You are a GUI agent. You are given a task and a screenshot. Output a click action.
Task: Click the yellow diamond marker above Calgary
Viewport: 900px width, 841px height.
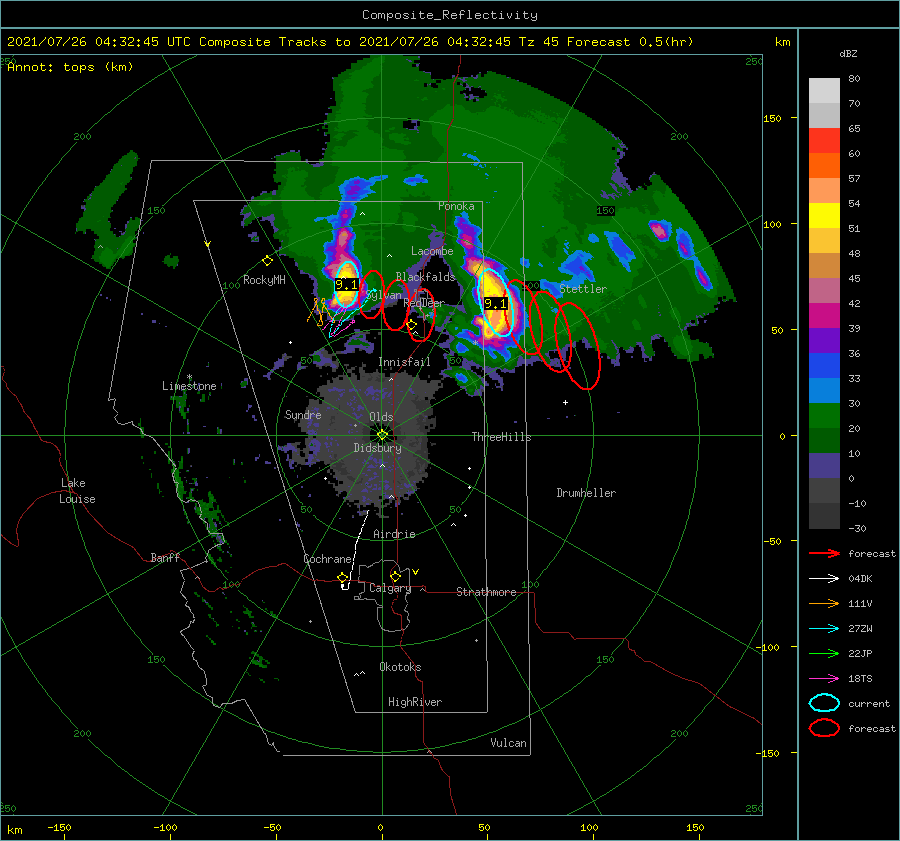pyautogui.click(x=395, y=576)
